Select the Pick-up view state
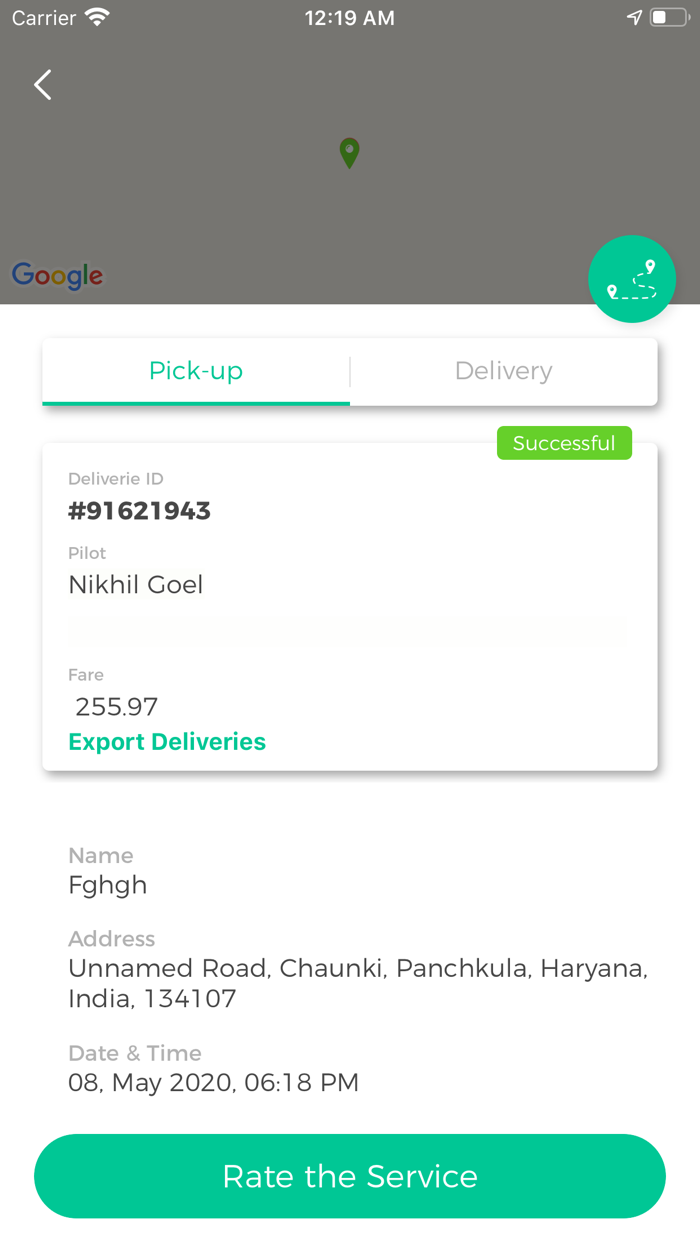The image size is (700, 1244). (196, 370)
